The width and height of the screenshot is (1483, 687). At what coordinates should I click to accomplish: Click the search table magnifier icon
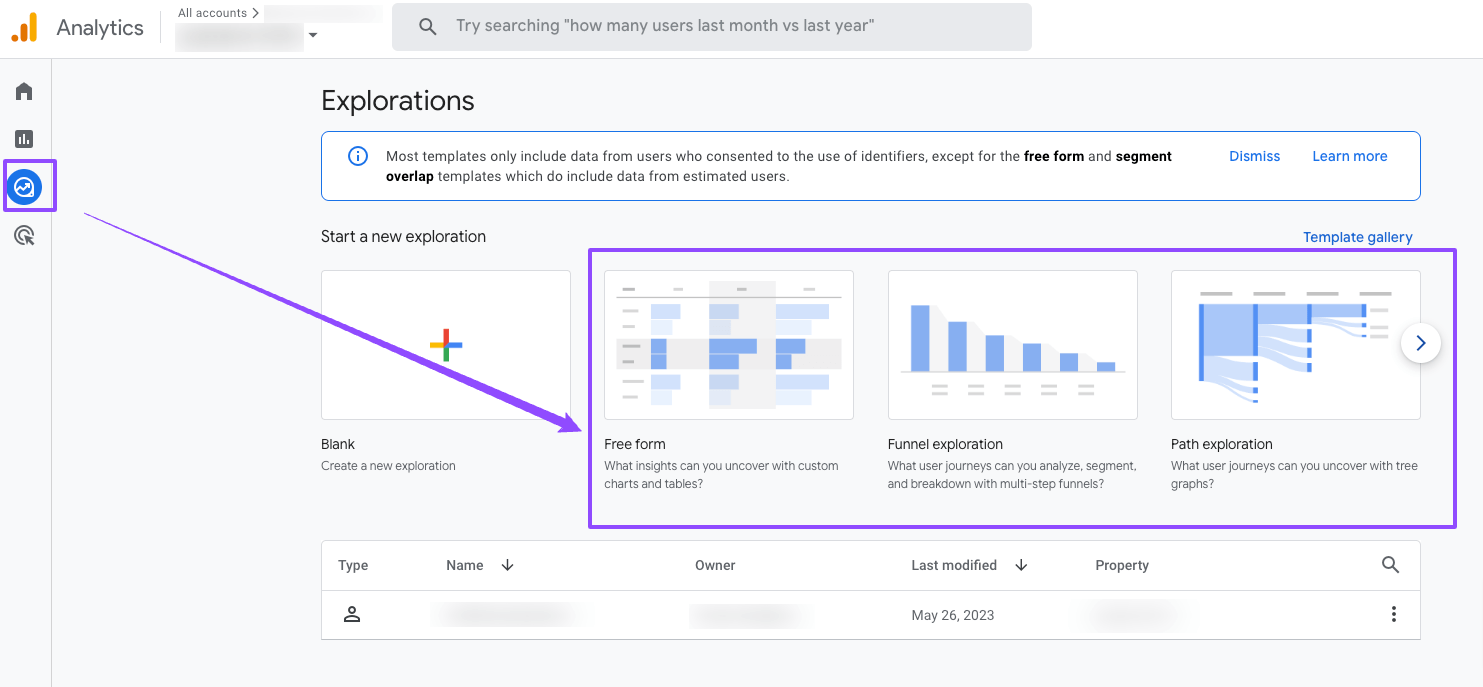click(1390, 565)
